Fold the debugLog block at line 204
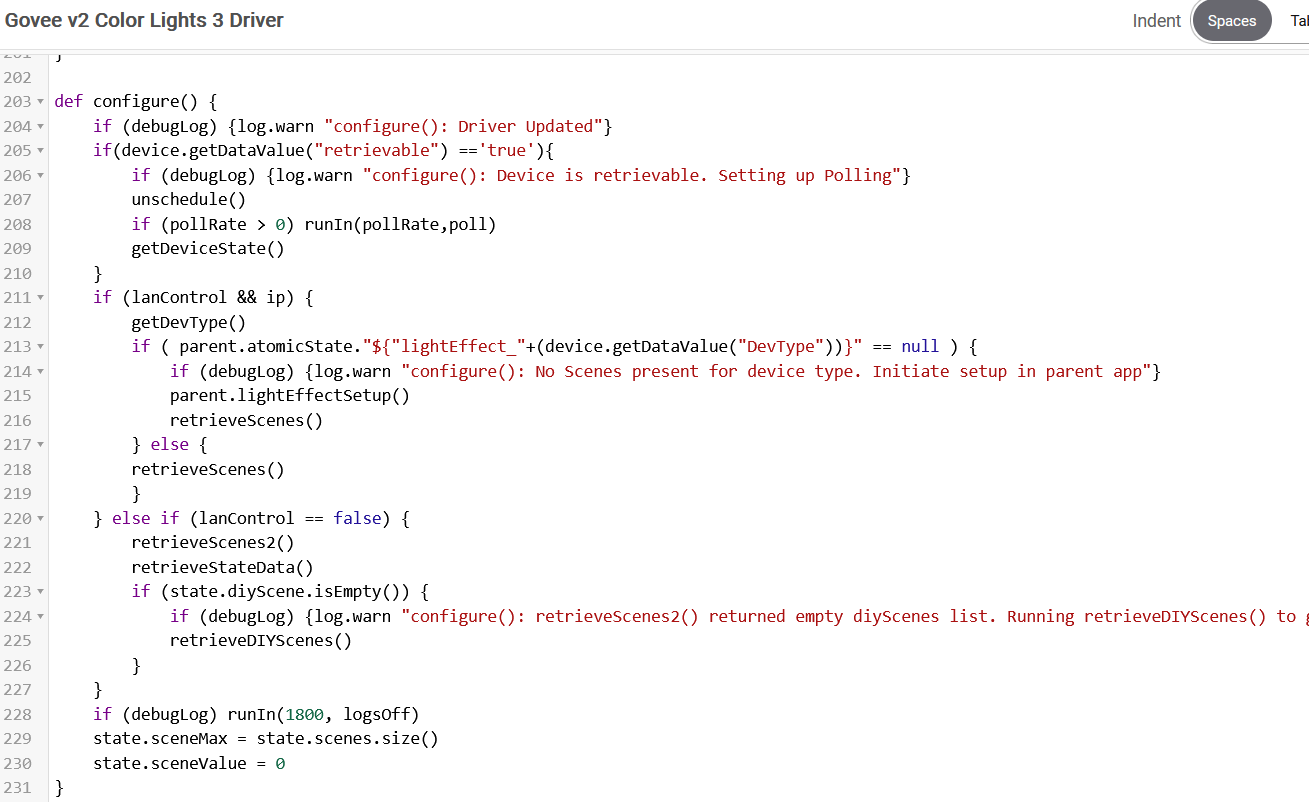 (40, 126)
